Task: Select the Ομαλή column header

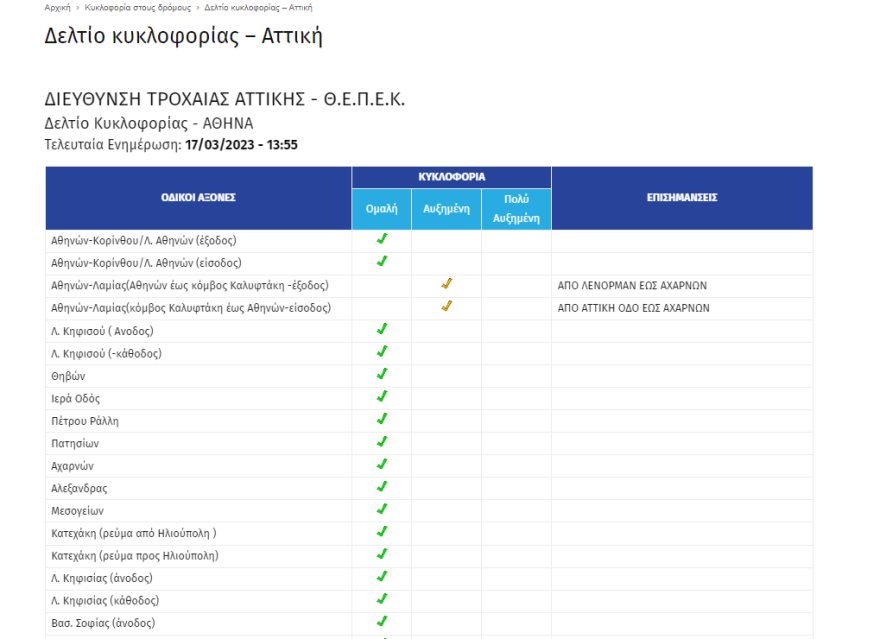Action: (x=381, y=210)
